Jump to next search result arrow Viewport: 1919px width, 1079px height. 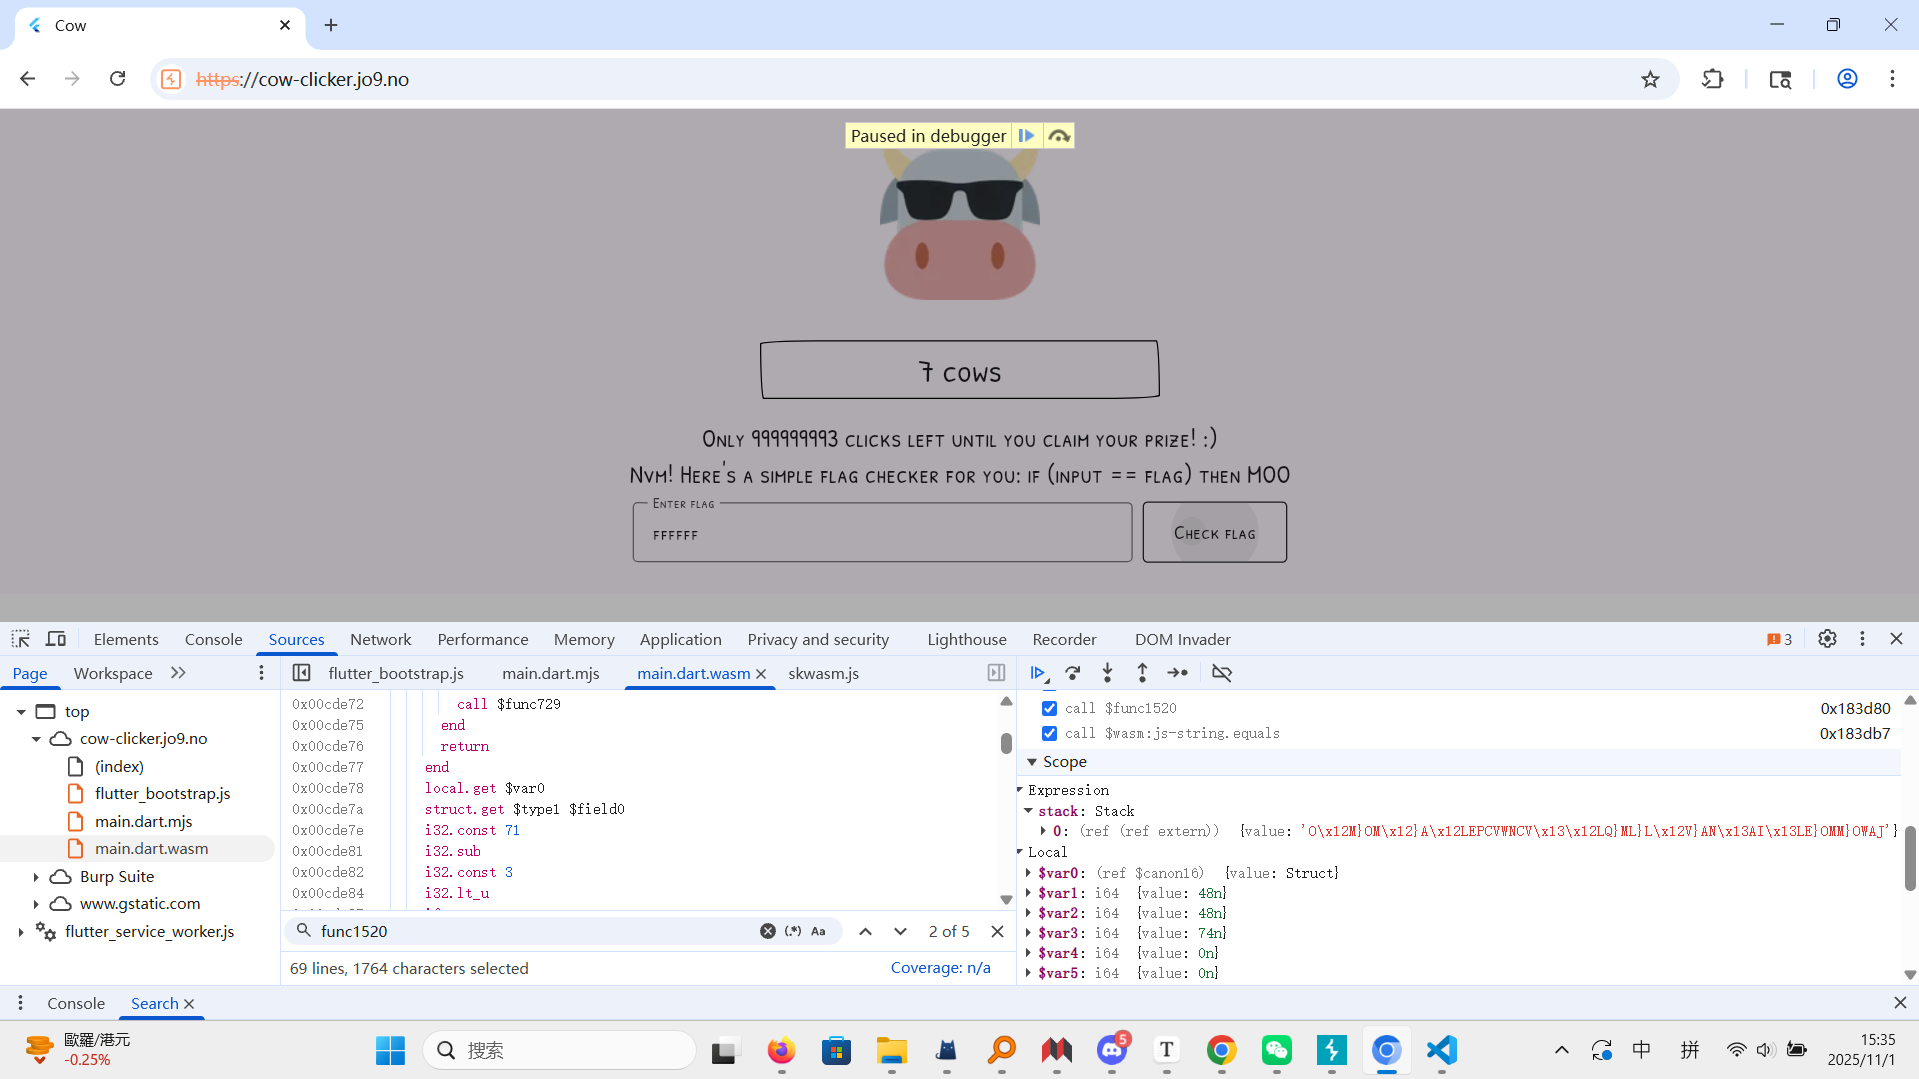tap(900, 931)
